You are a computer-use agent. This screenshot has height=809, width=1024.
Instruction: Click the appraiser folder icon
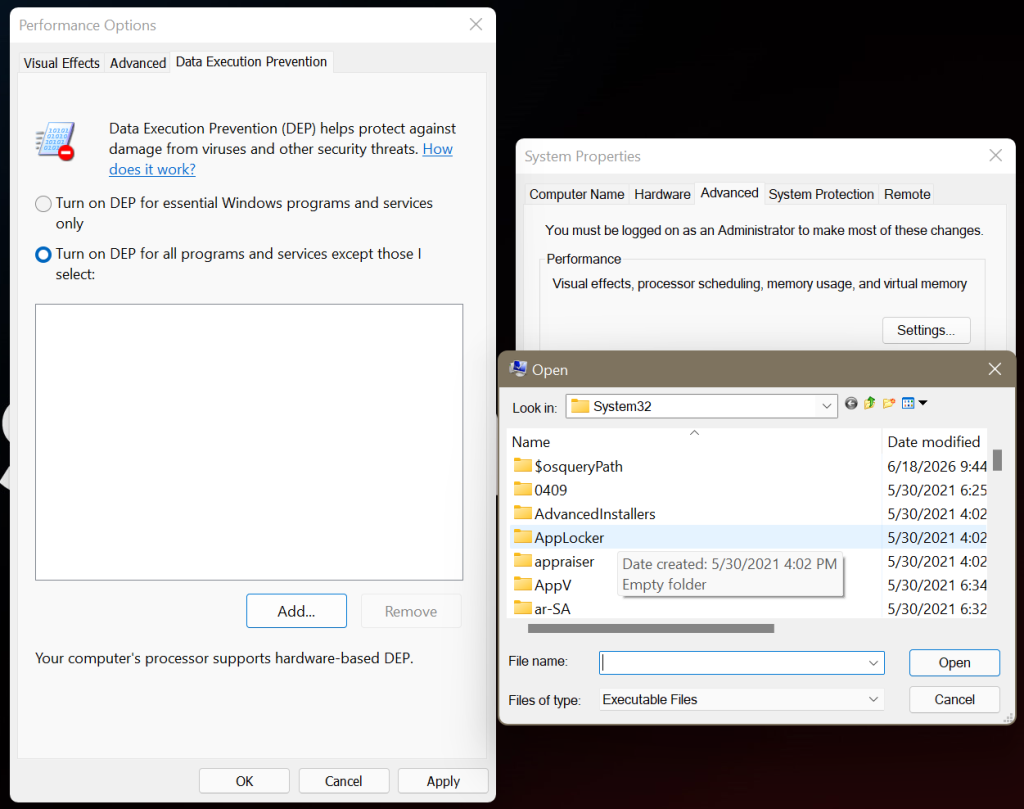tap(522, 561)
